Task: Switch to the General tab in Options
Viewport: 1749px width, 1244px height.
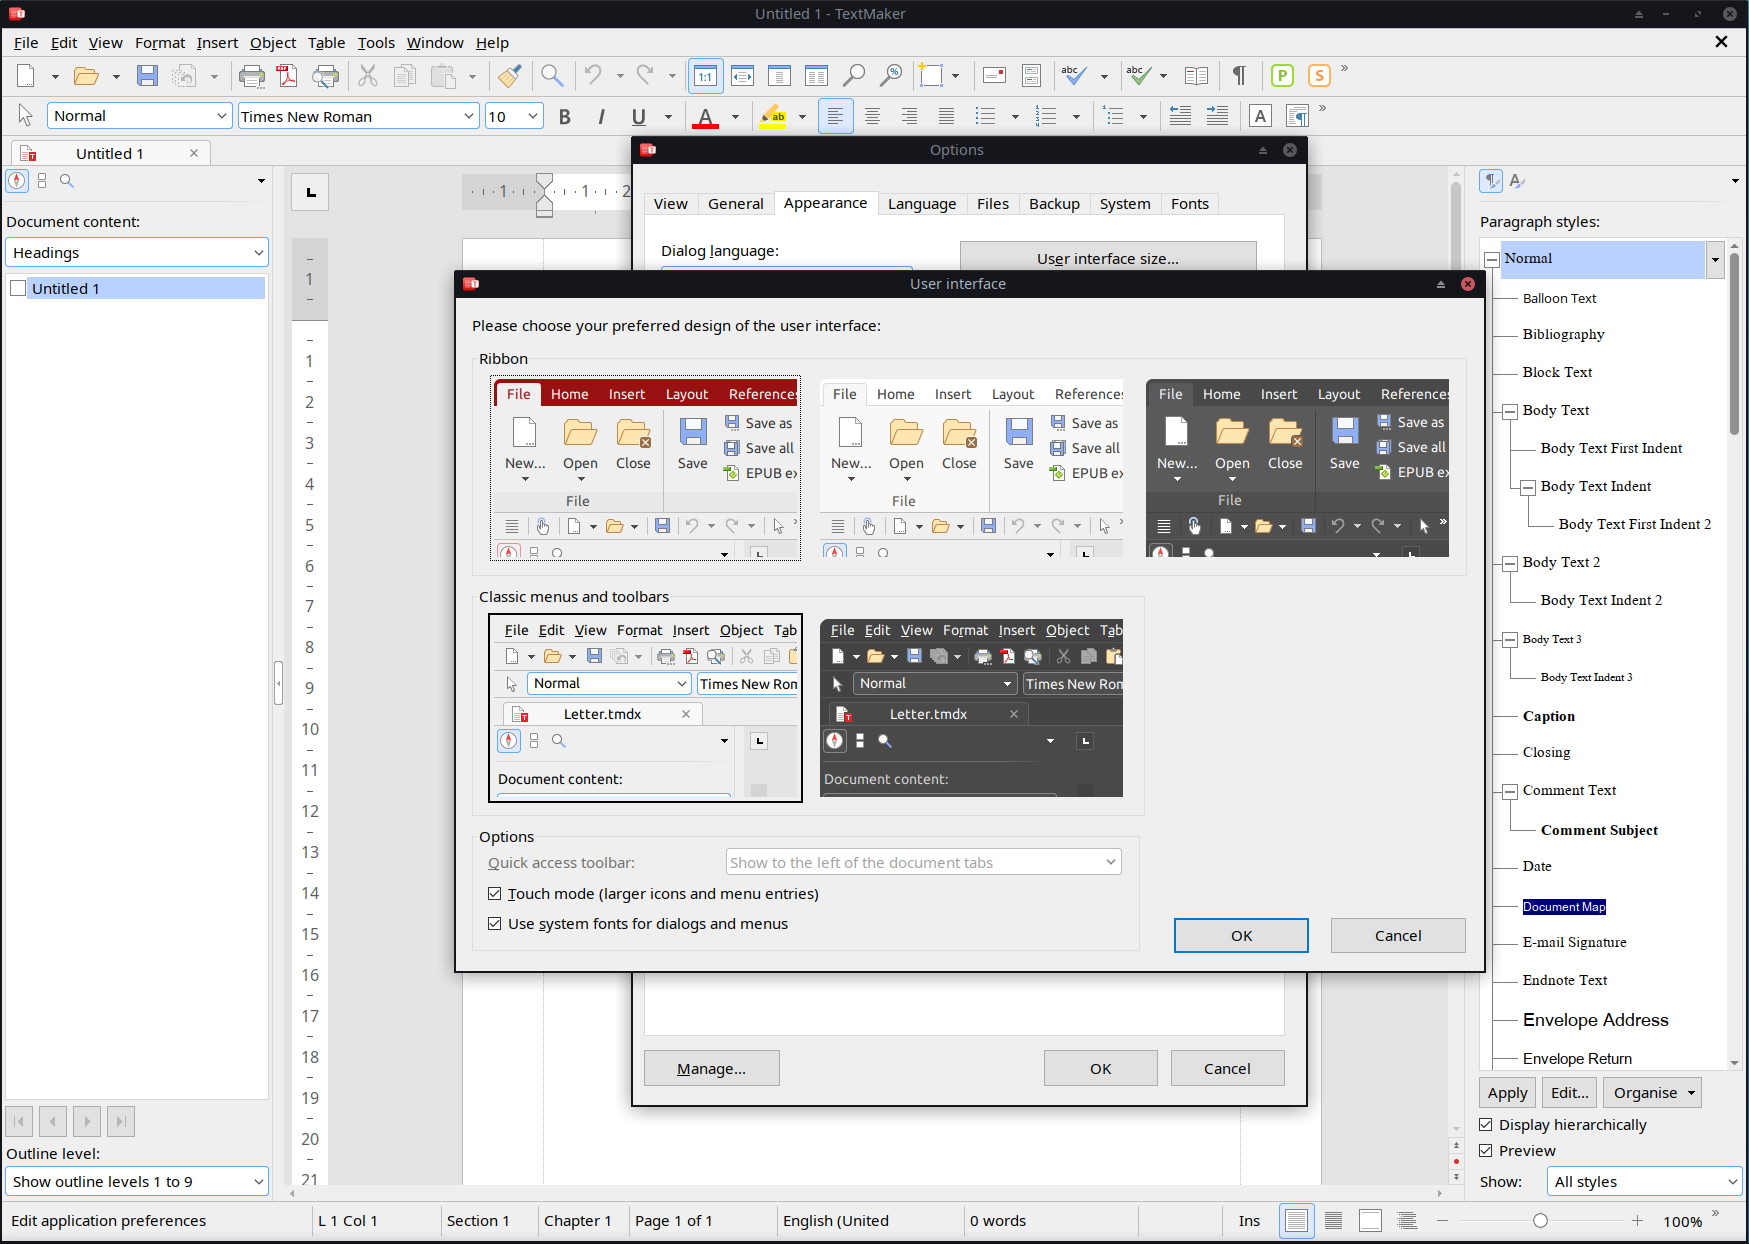Action: [736, 204]
